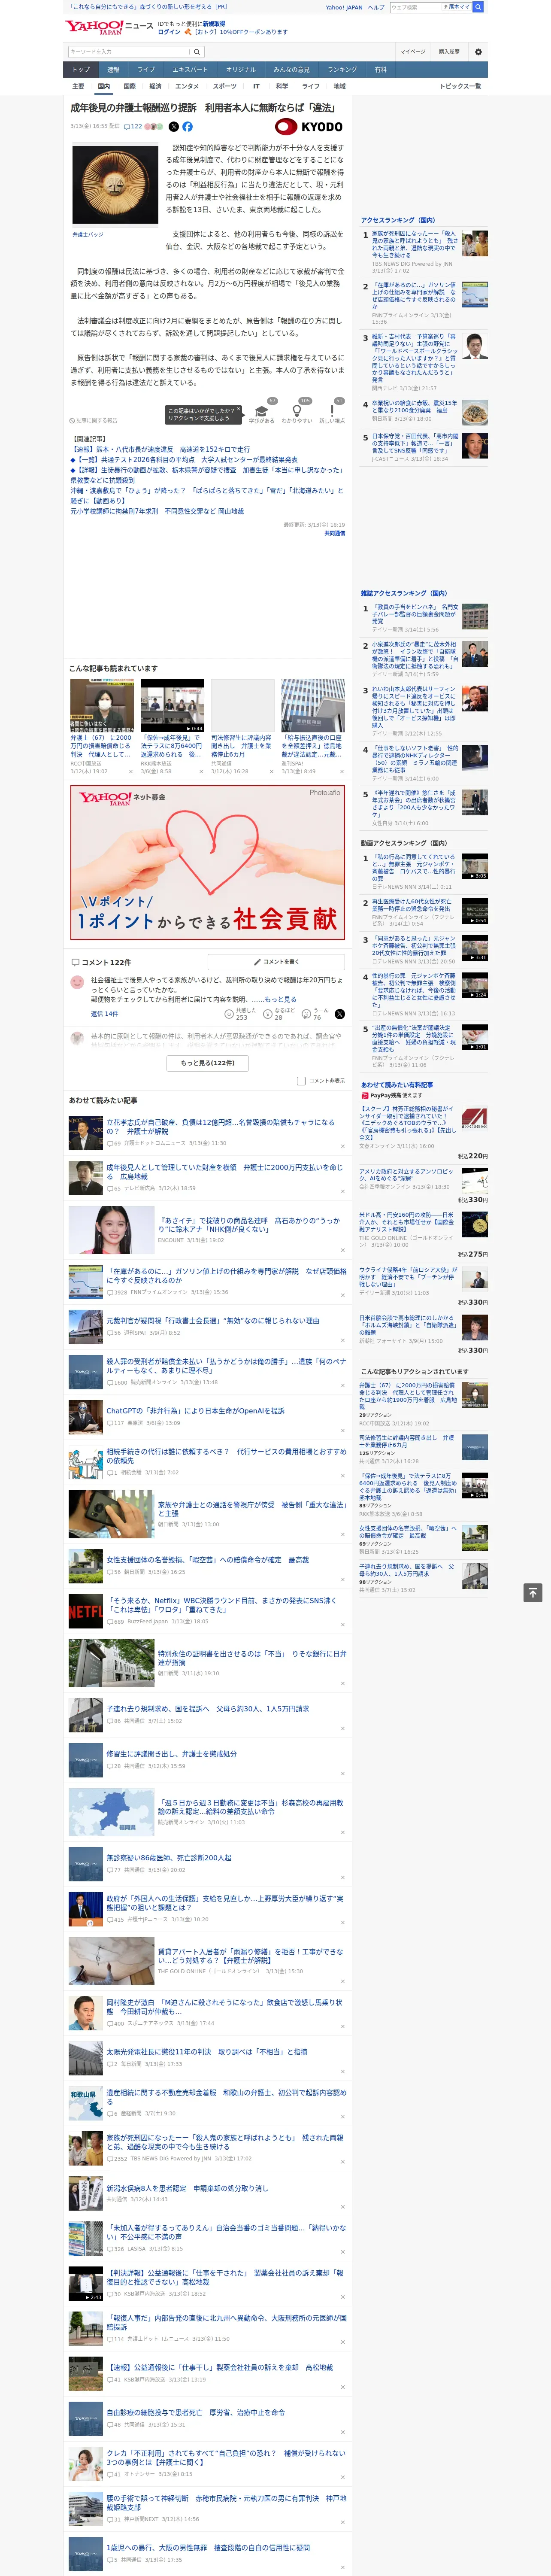Select the ライブ tab in dark navigation bar
The image size is (551, 2576).
[x=146, y=69]
